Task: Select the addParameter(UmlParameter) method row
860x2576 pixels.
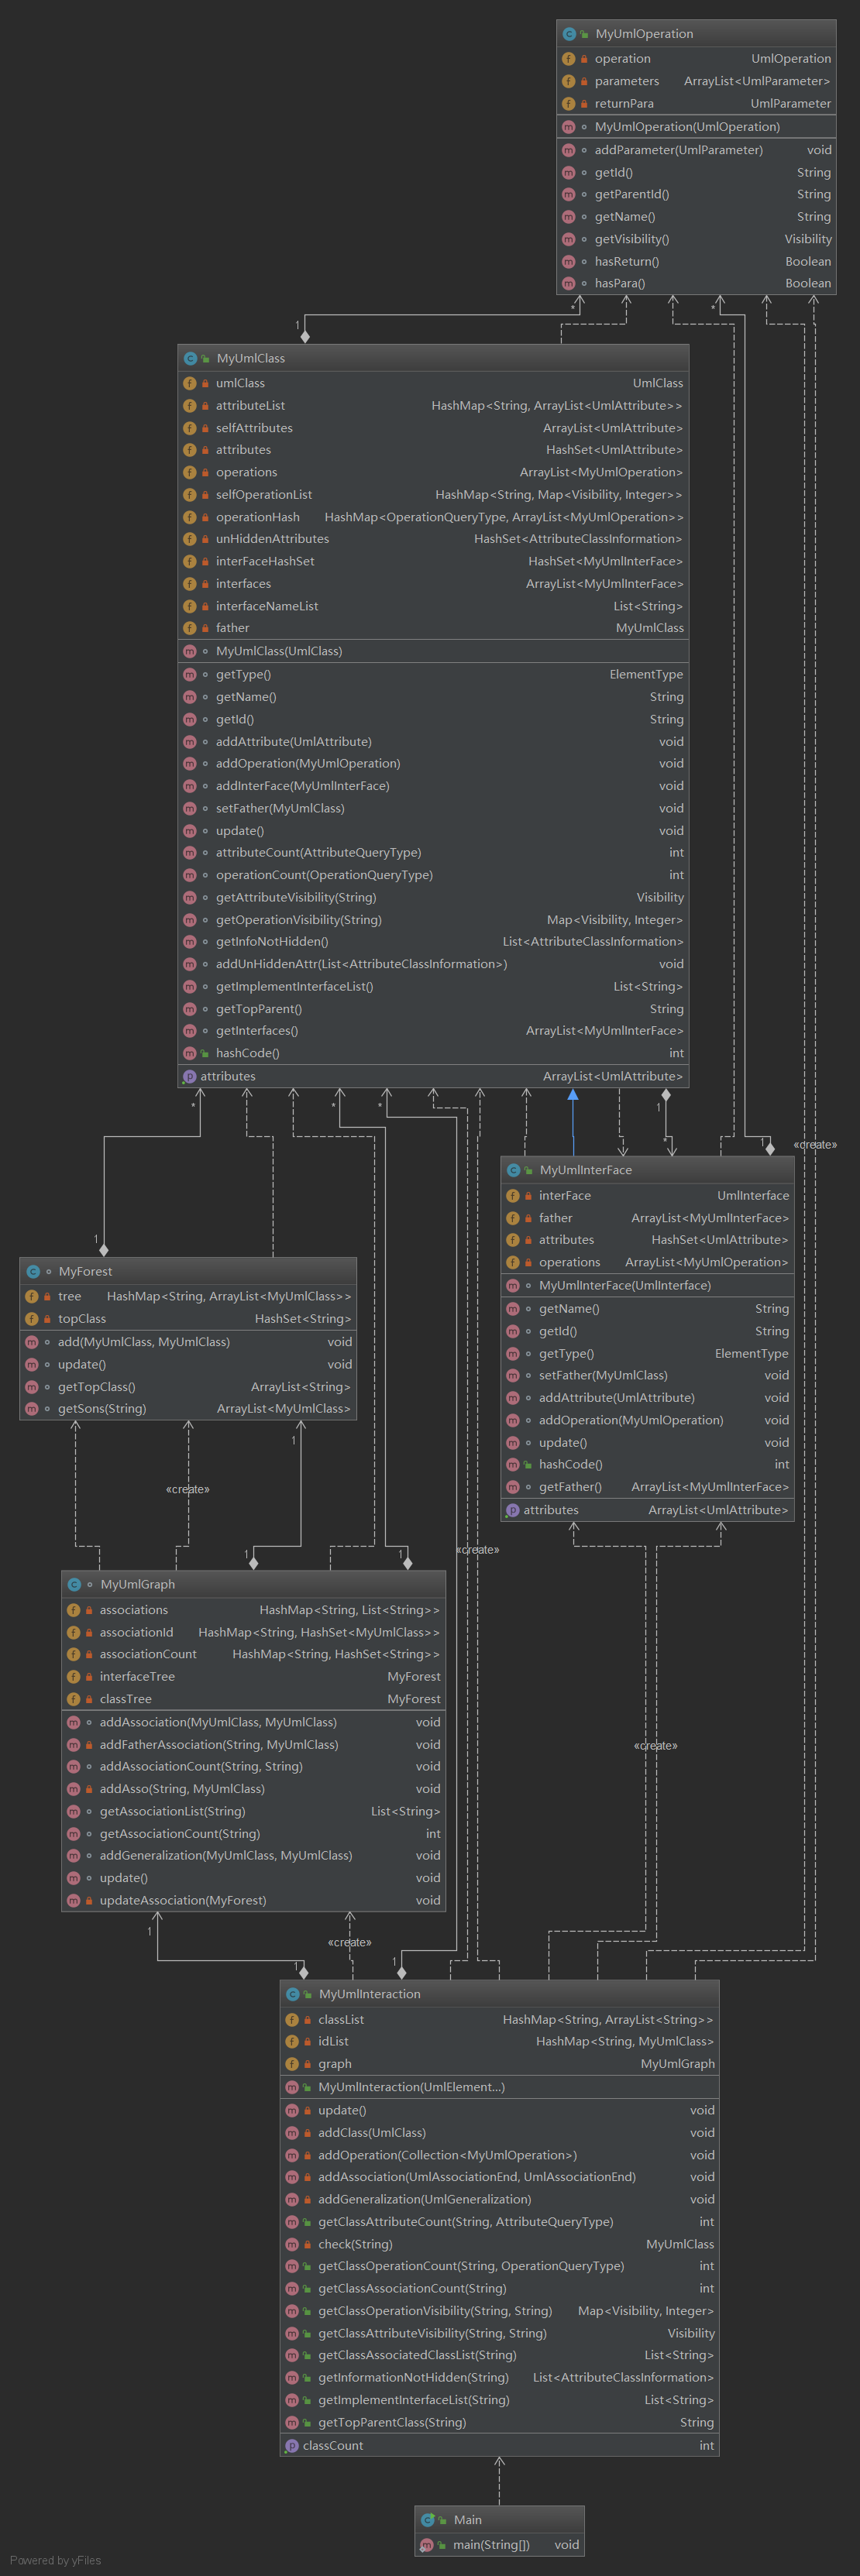Action: click(x=696, y=150)
